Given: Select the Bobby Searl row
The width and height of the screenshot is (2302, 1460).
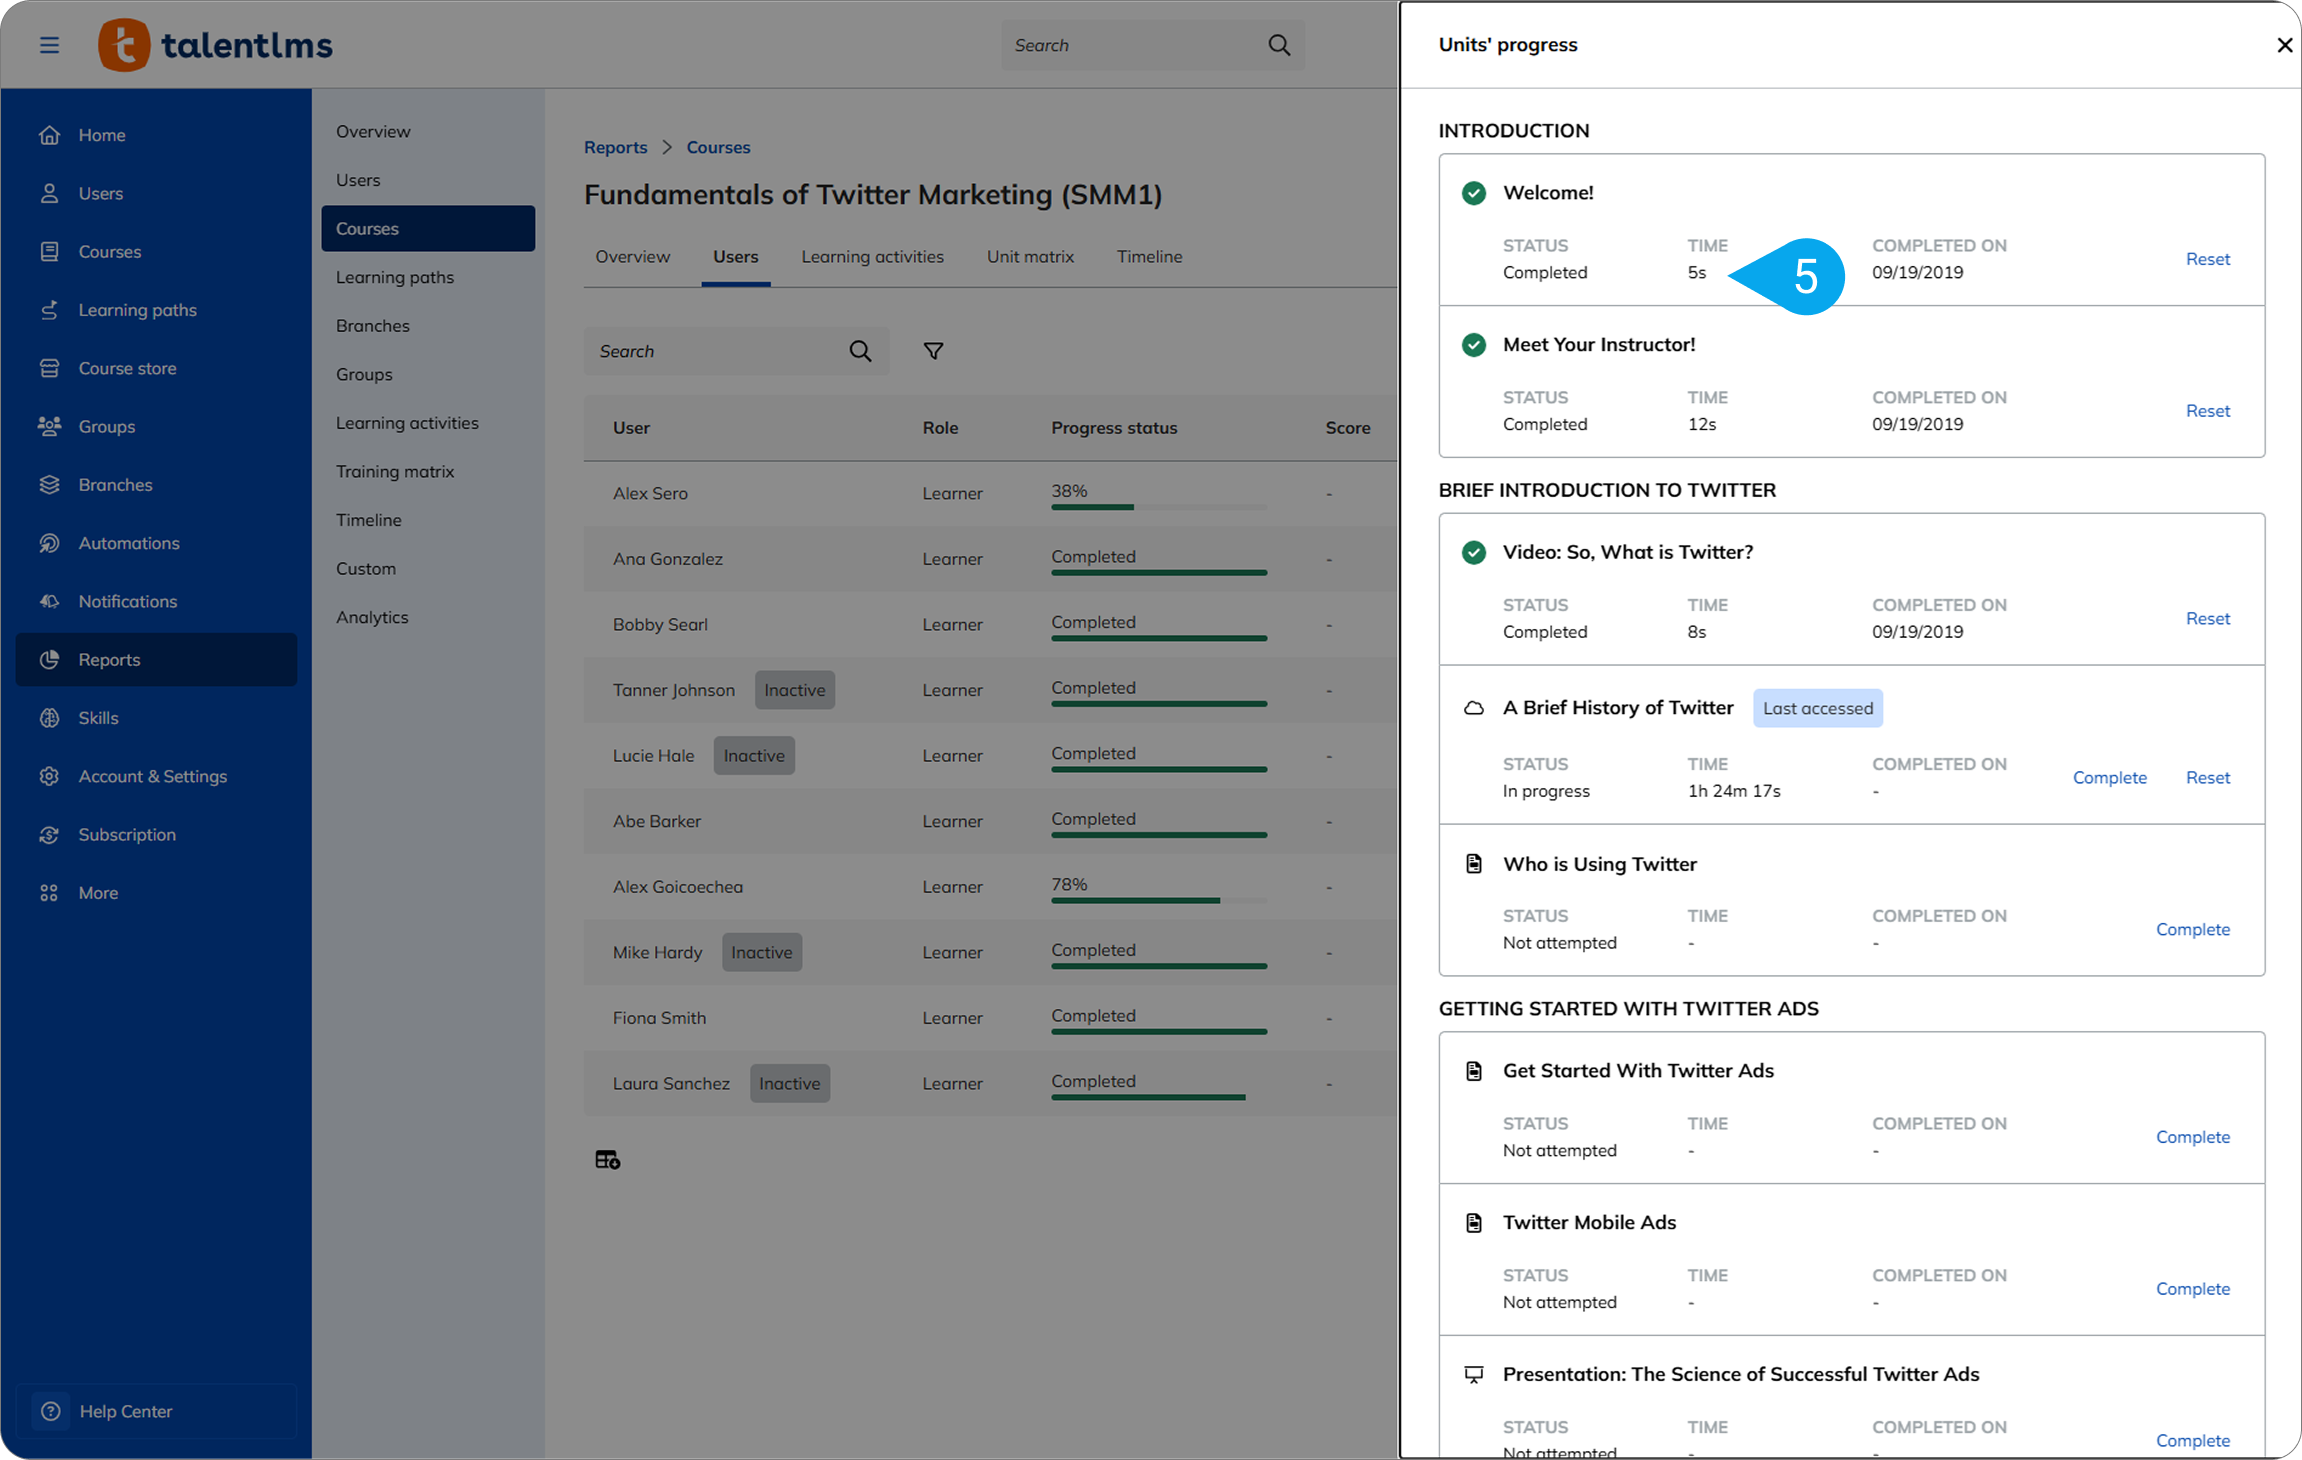Looking at the screenshot, I should point(990,624).
